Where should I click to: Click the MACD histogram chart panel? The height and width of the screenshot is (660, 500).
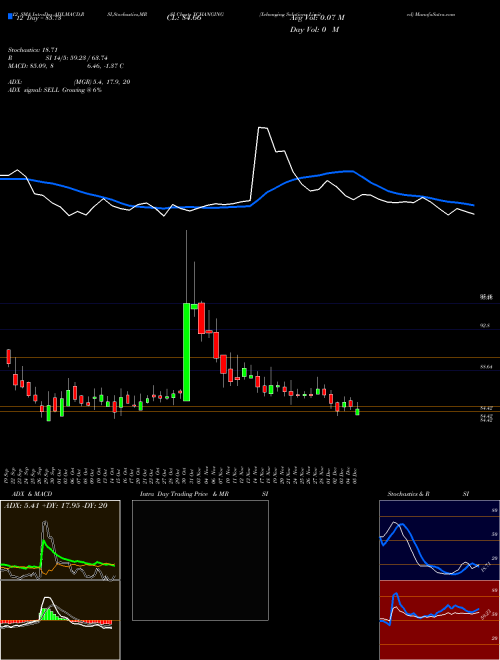(60, 620)
